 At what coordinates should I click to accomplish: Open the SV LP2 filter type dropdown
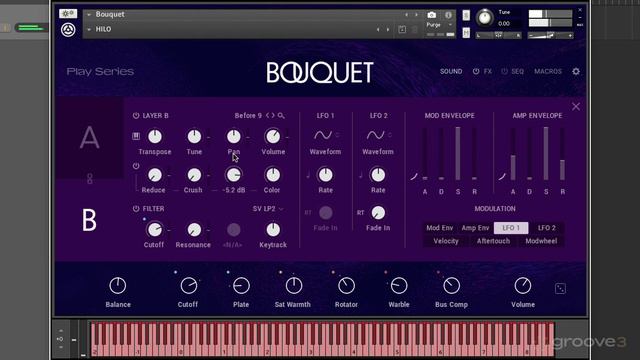click(x=268, y=209)
